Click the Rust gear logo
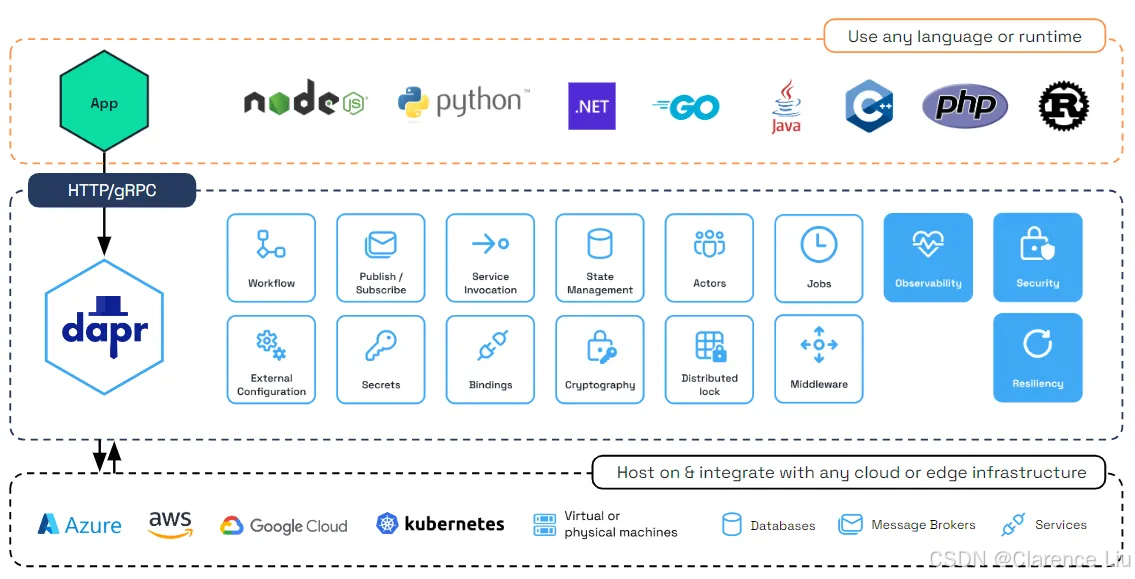This screenshot has width=1135, height=579. [1064, 106]
